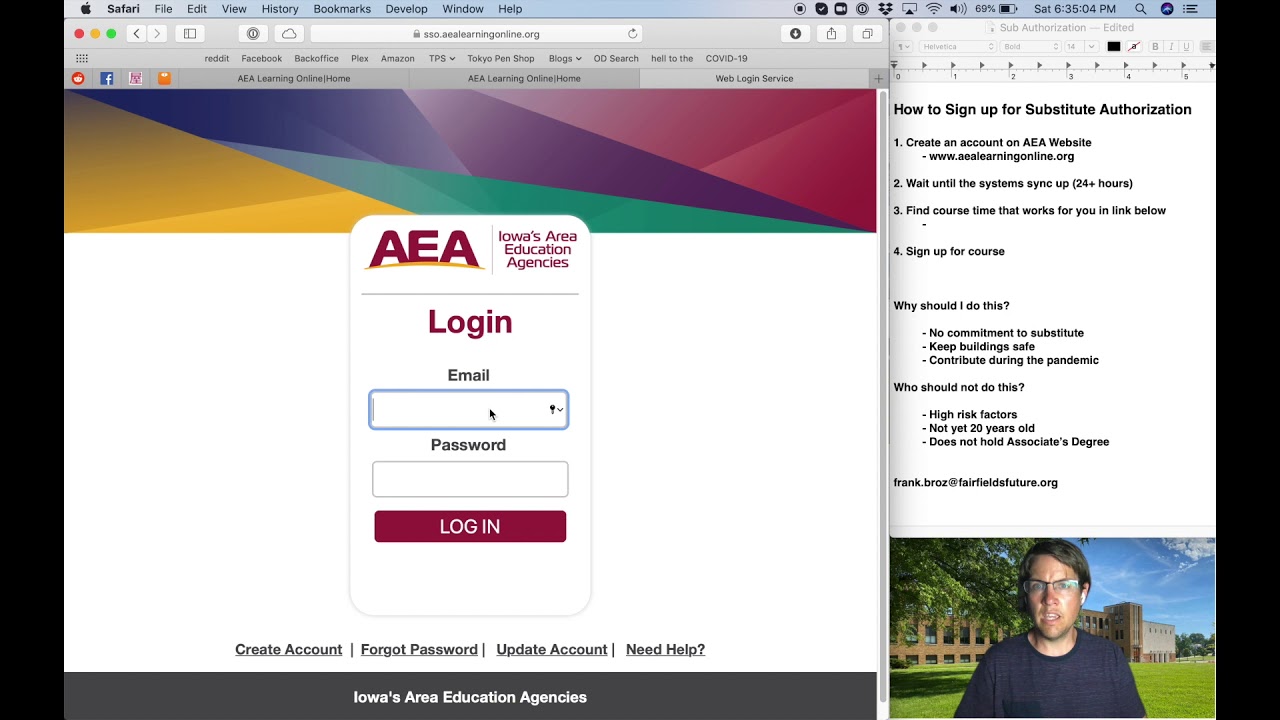1280x720 pixels.
Task: Open the Tokyo Pen Shop bookmark
Action: coord(501,58)
